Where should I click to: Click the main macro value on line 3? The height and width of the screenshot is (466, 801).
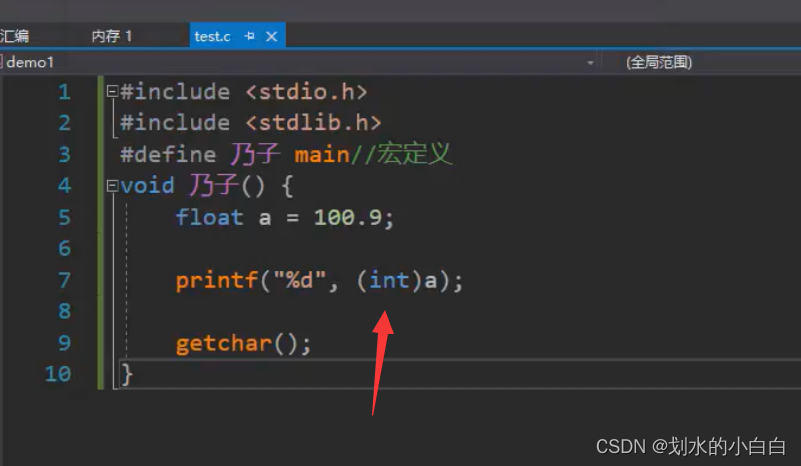(x=322, y=154)
